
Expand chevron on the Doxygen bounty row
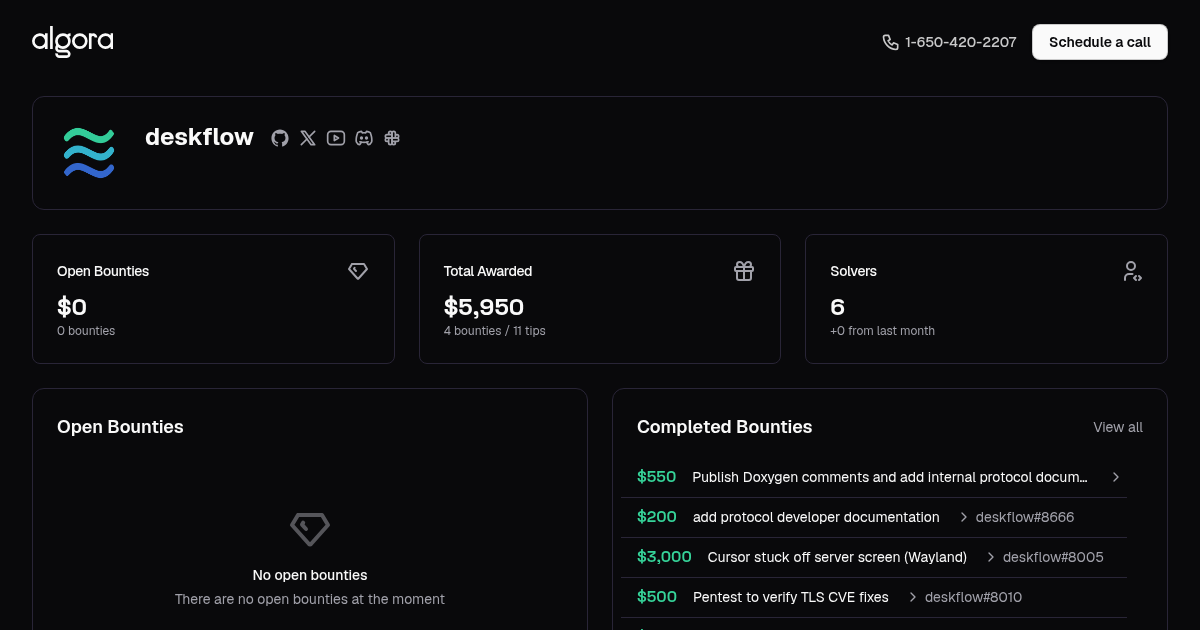1116,477
